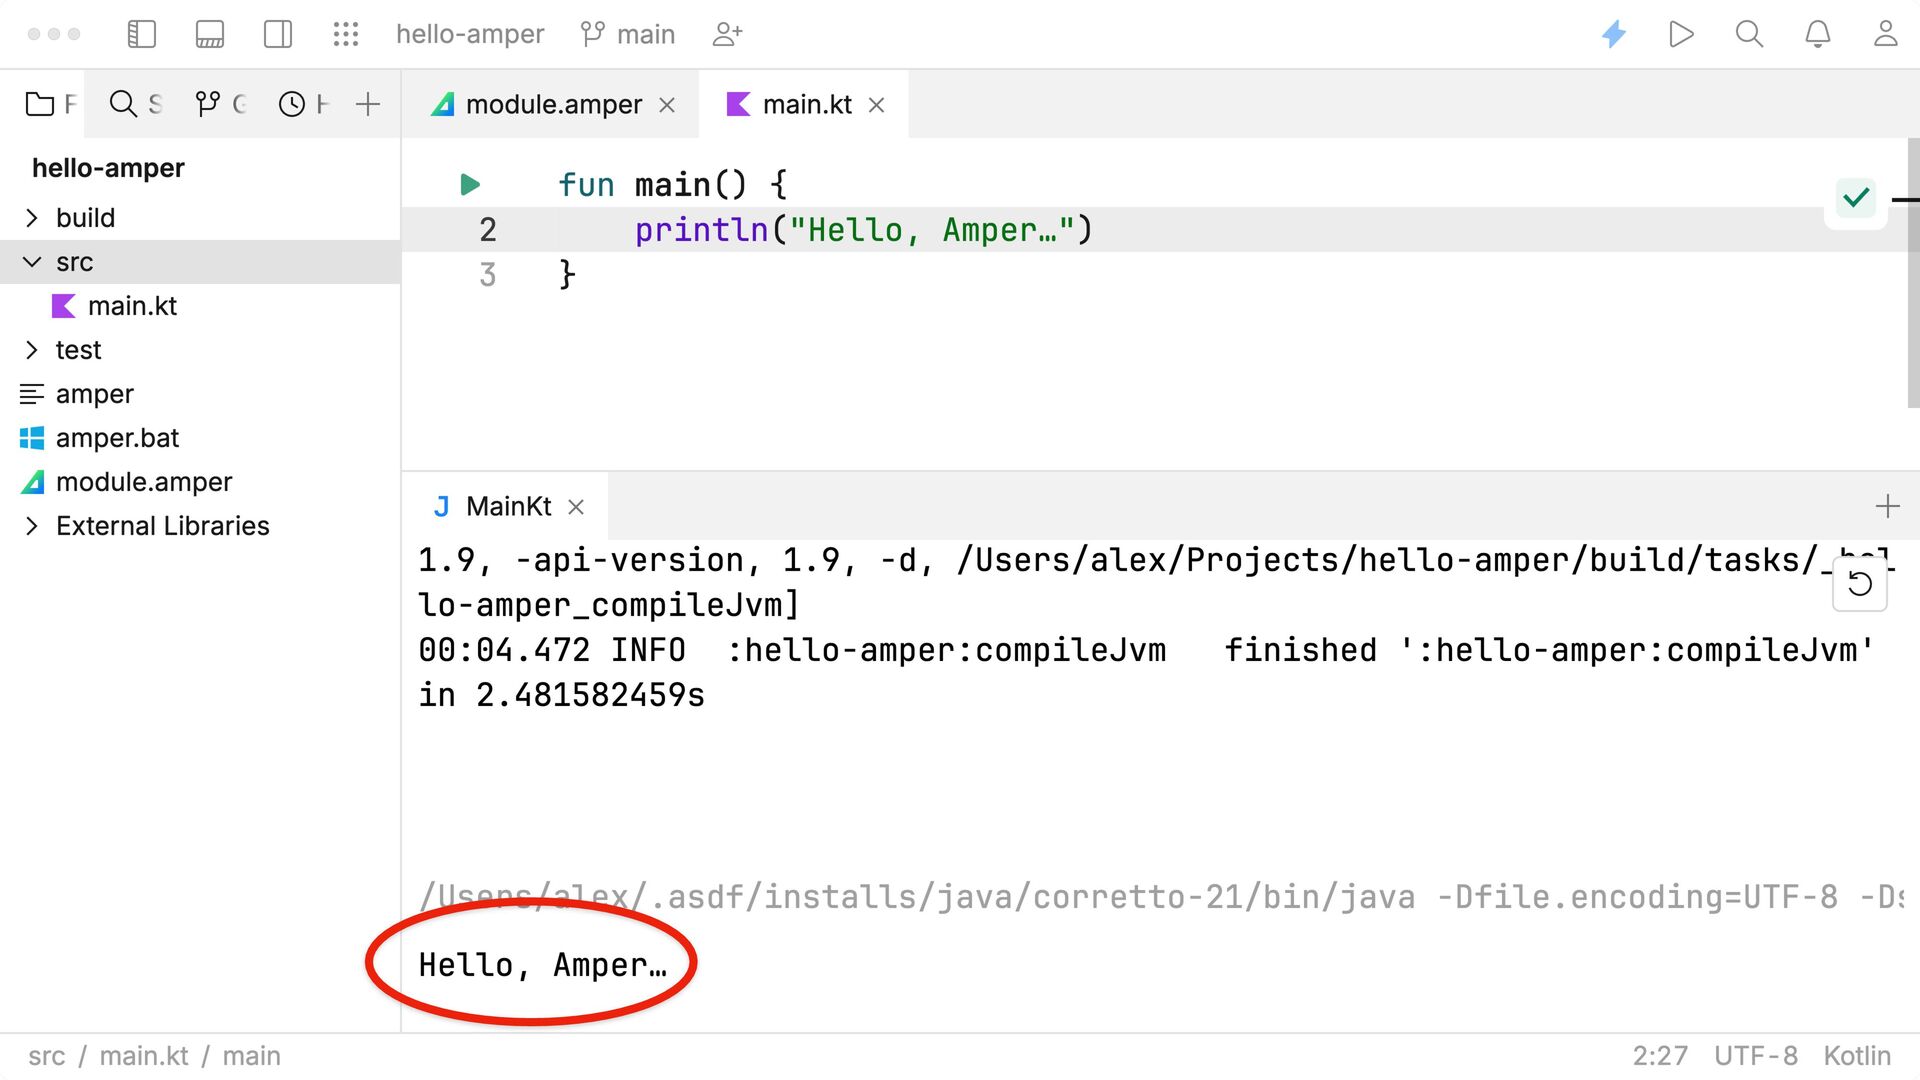Expand External Libraries node
This screenshot has height=1080, width=1920.
click(32, 526)
